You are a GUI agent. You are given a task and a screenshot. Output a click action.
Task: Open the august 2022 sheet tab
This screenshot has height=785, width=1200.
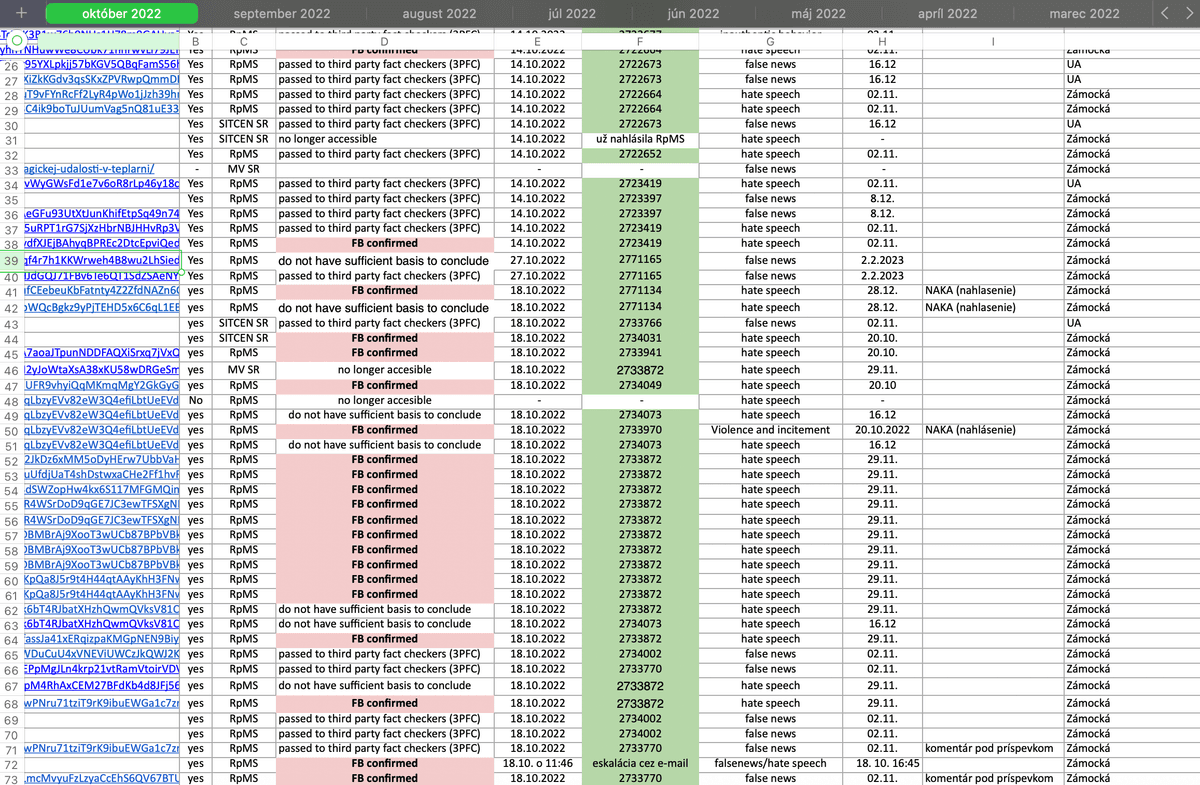click(x=439, y=14)
